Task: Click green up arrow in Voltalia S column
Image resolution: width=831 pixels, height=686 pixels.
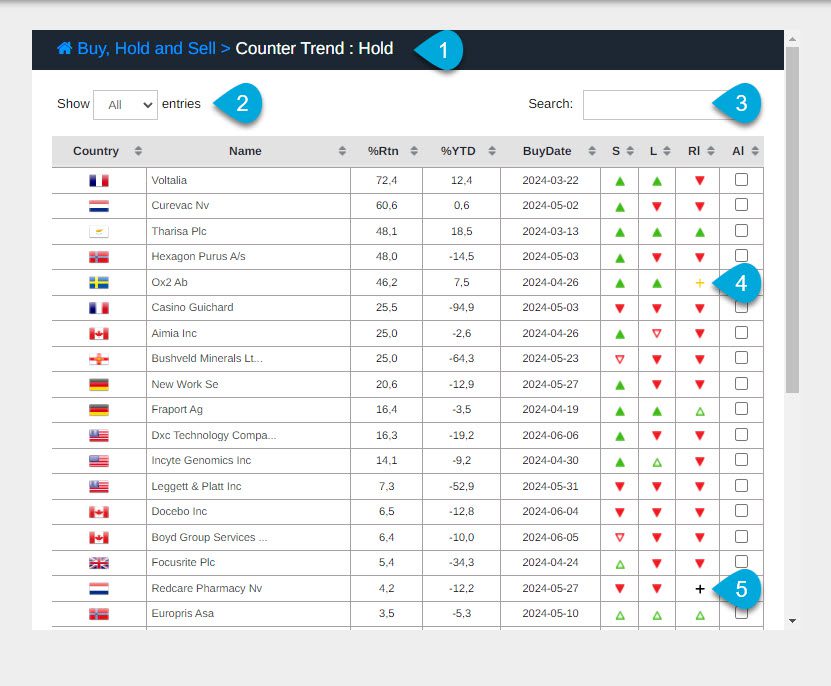Action: [620, 181]
